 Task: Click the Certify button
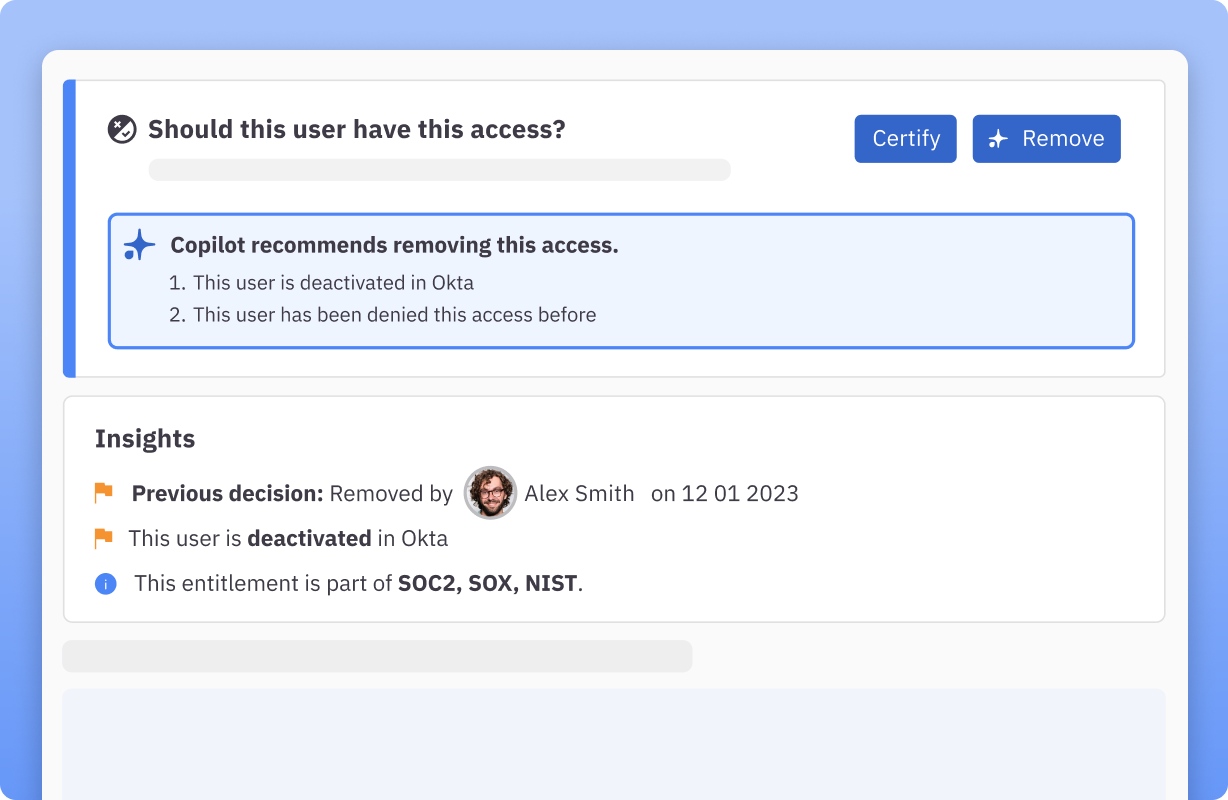tap(905, 139)
